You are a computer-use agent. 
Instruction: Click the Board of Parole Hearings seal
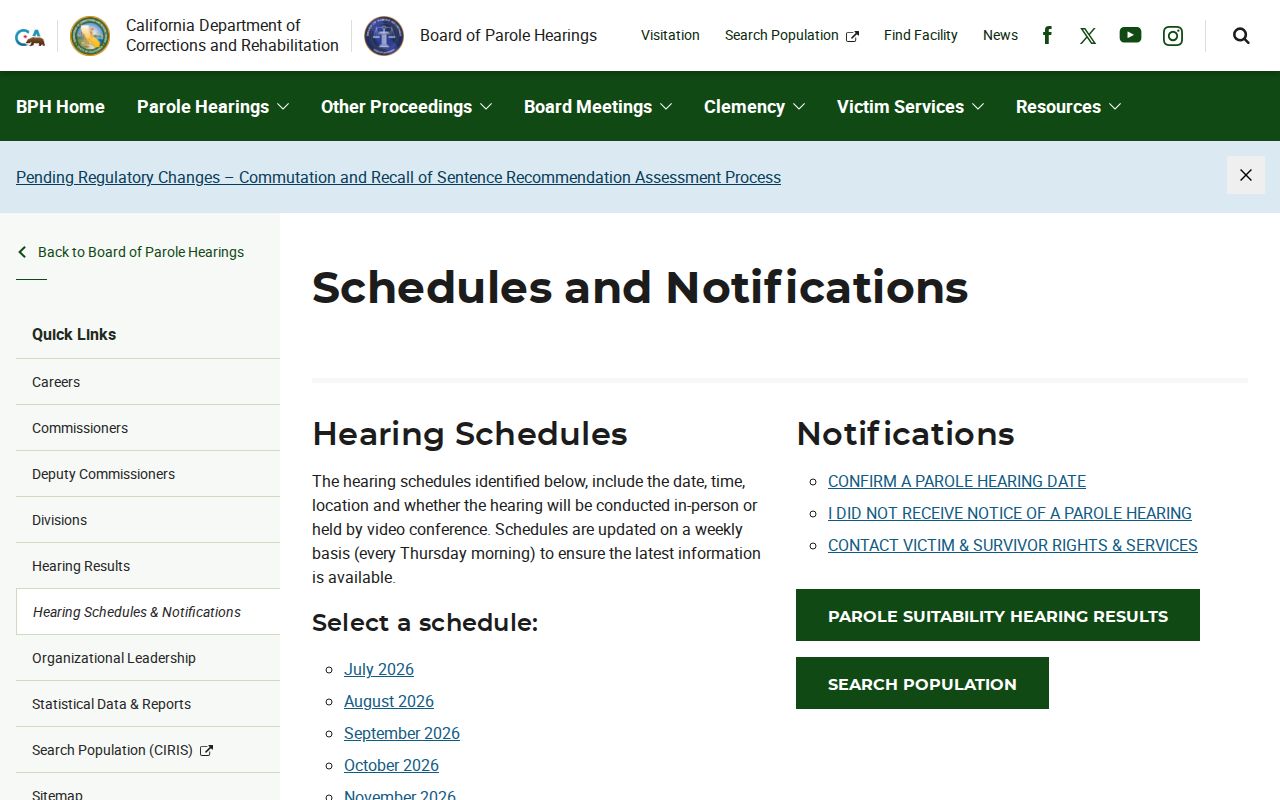[384, 36]
